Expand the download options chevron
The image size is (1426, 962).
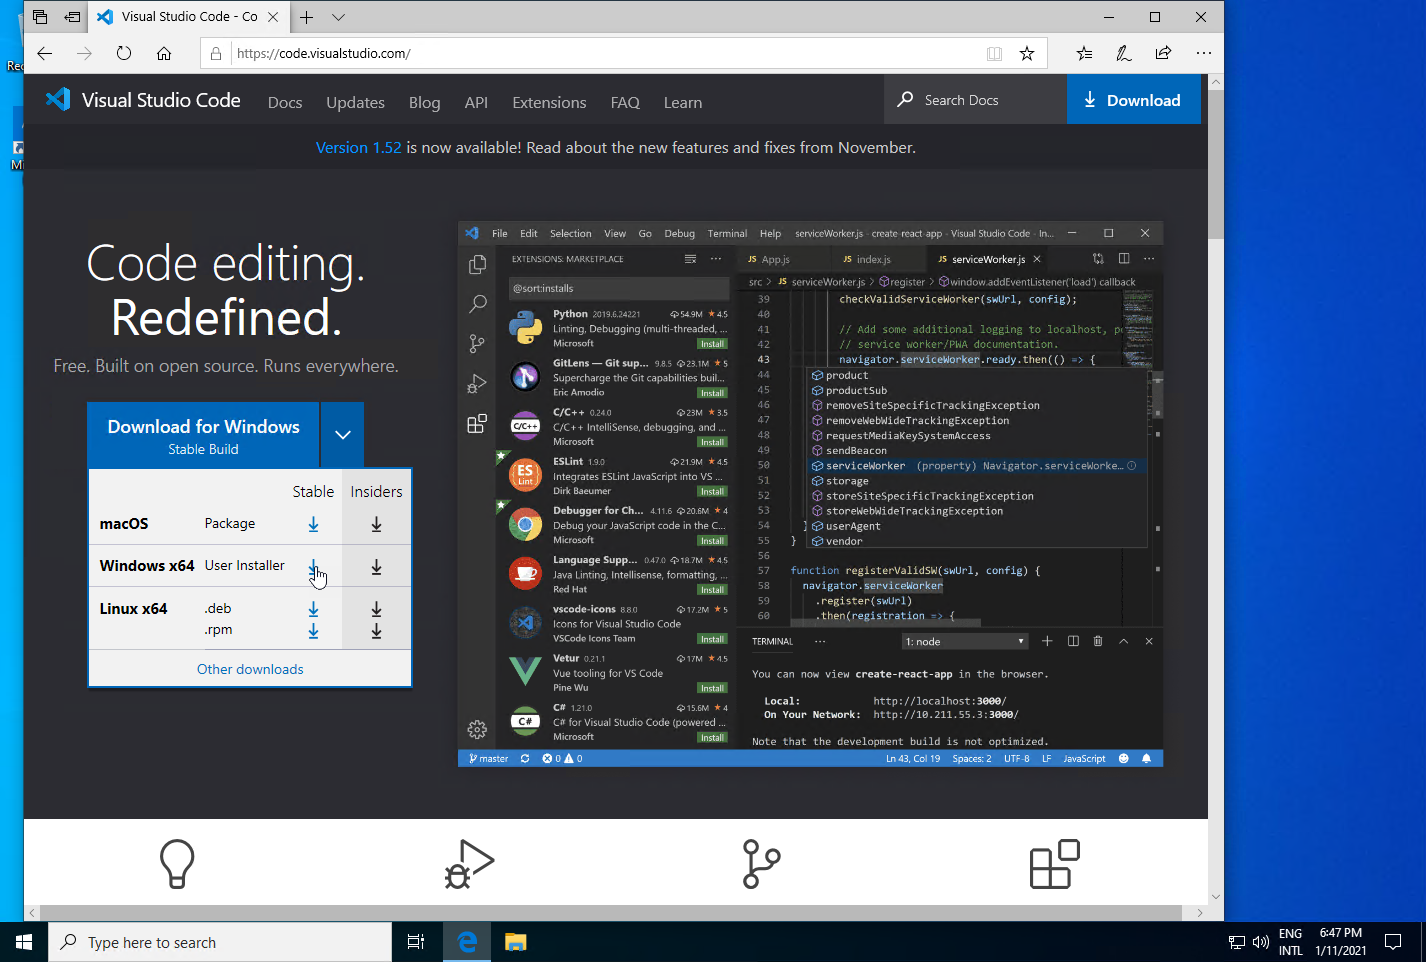tap(342, 435)
